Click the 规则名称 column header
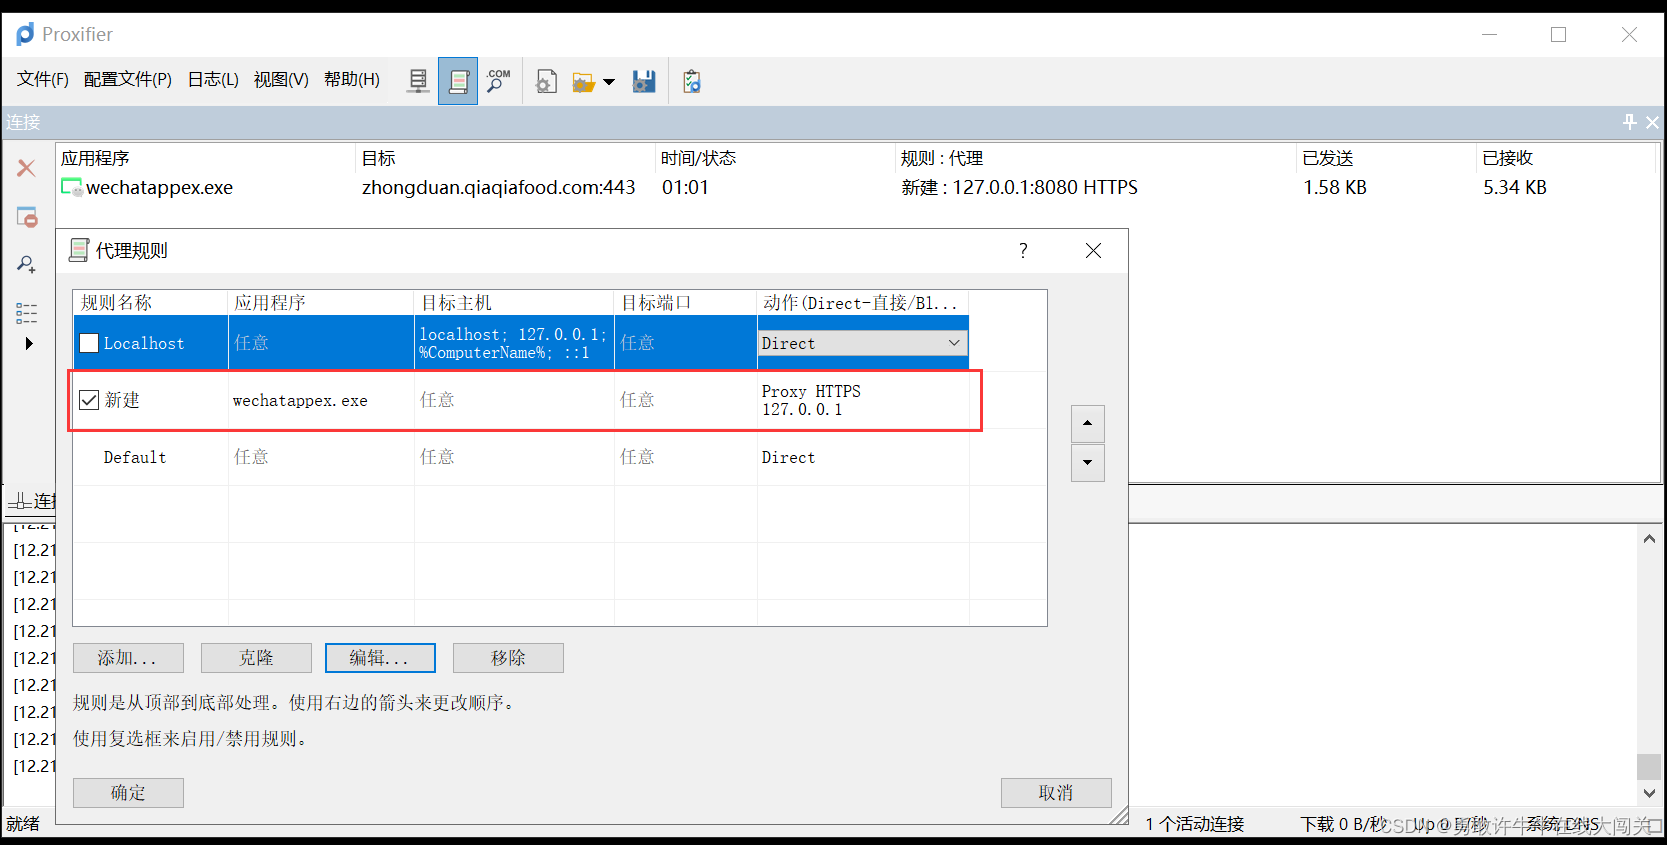Viewport: 1667px width, 845px height. pos(150,303)
